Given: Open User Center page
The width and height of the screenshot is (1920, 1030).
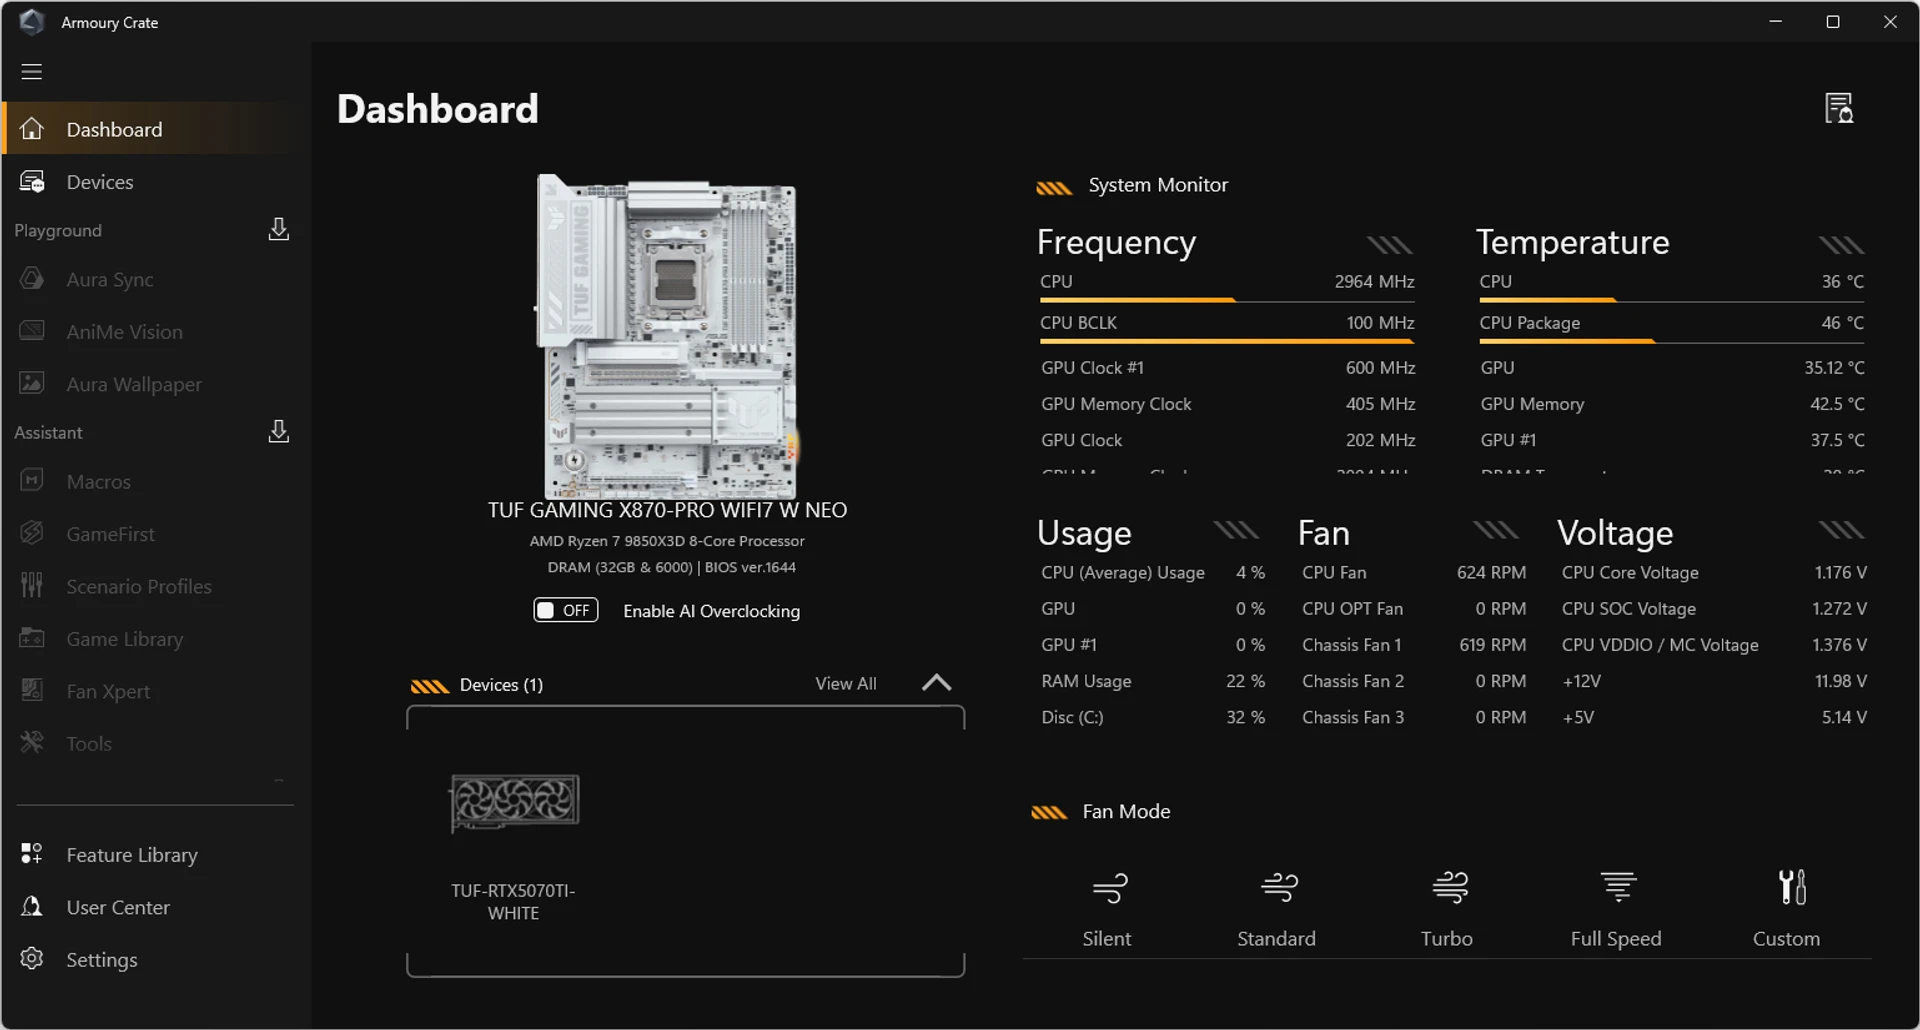Looking at the screenshot, I should coord(155,907).
